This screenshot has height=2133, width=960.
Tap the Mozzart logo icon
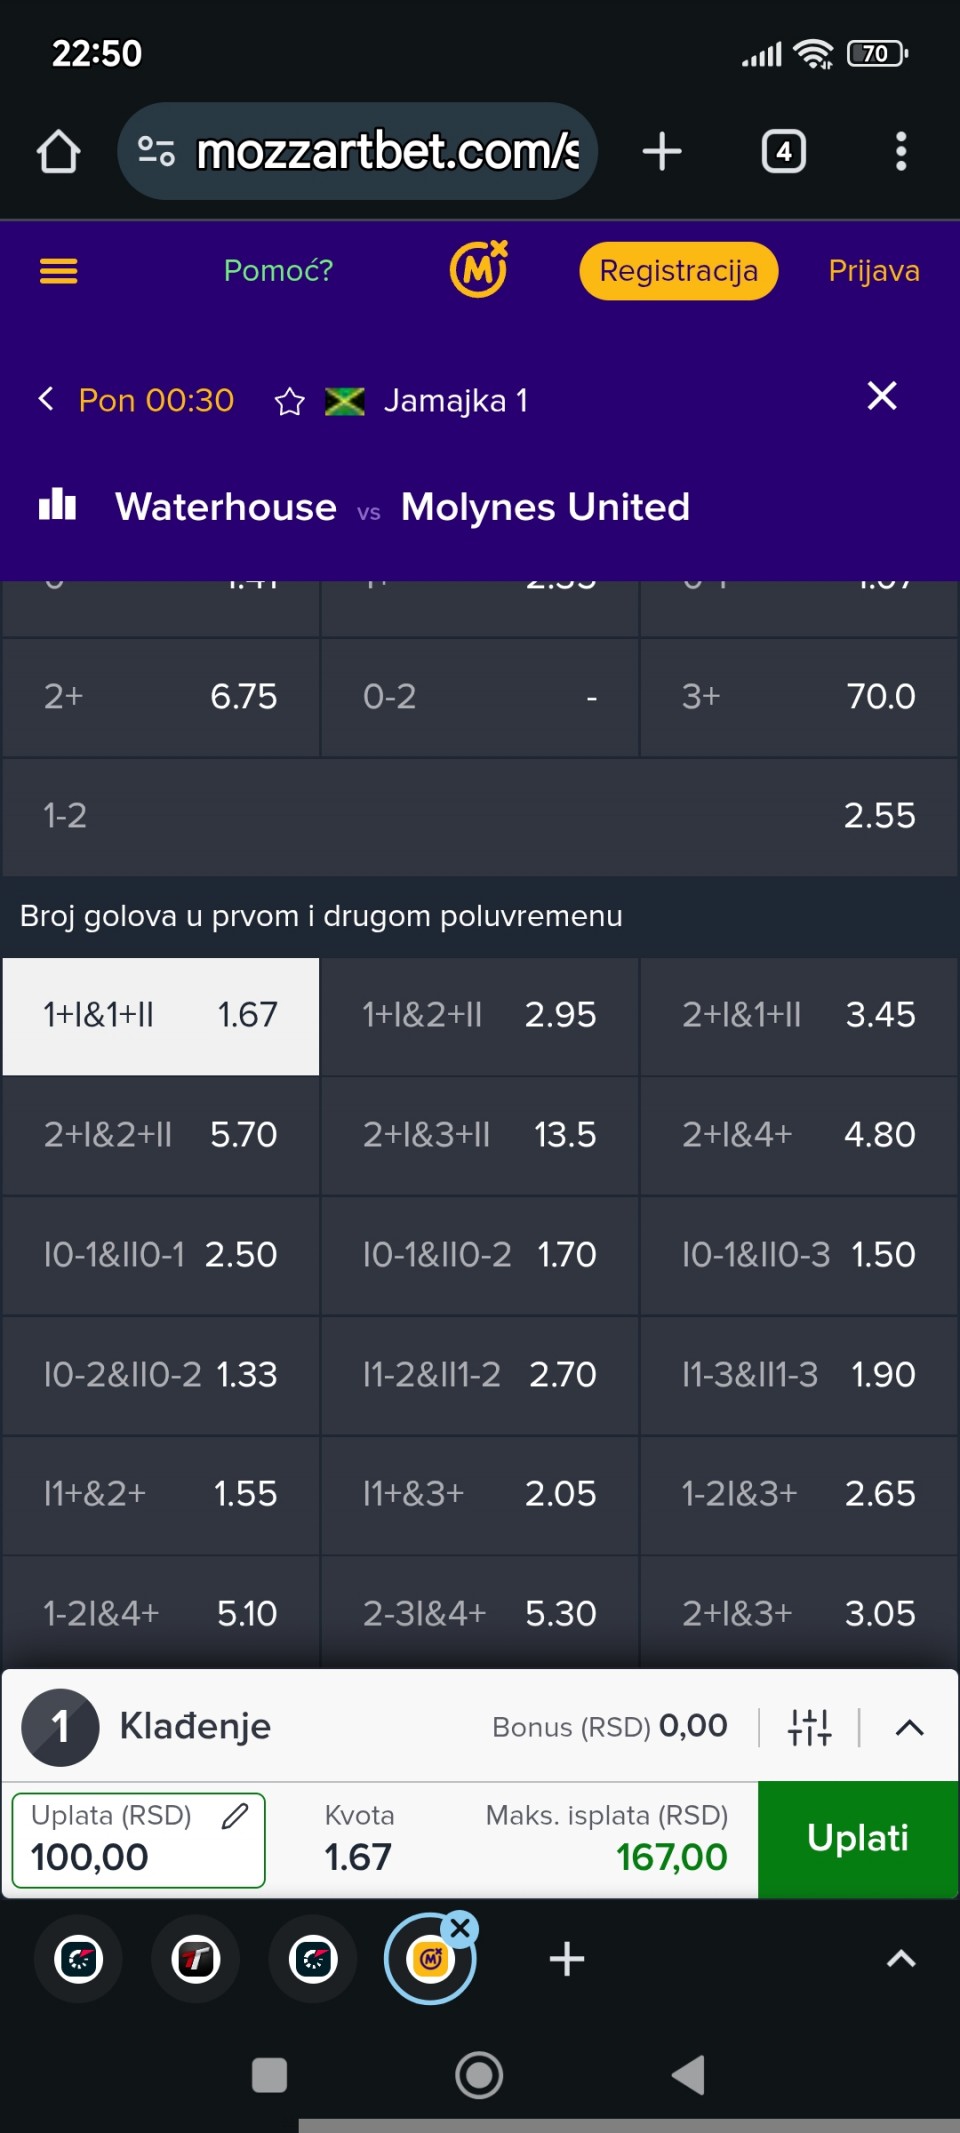click(x=479, y=270)
